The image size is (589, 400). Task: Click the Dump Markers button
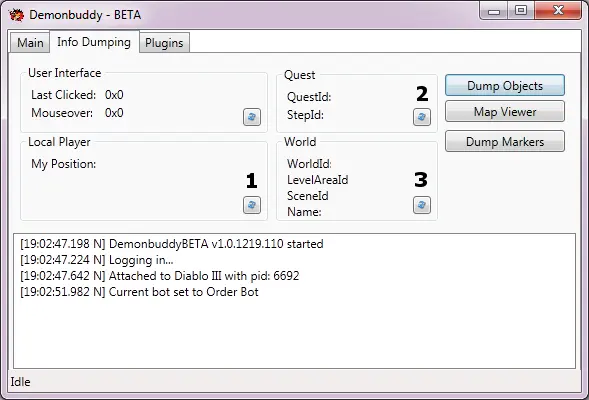[x=505, y=142]
